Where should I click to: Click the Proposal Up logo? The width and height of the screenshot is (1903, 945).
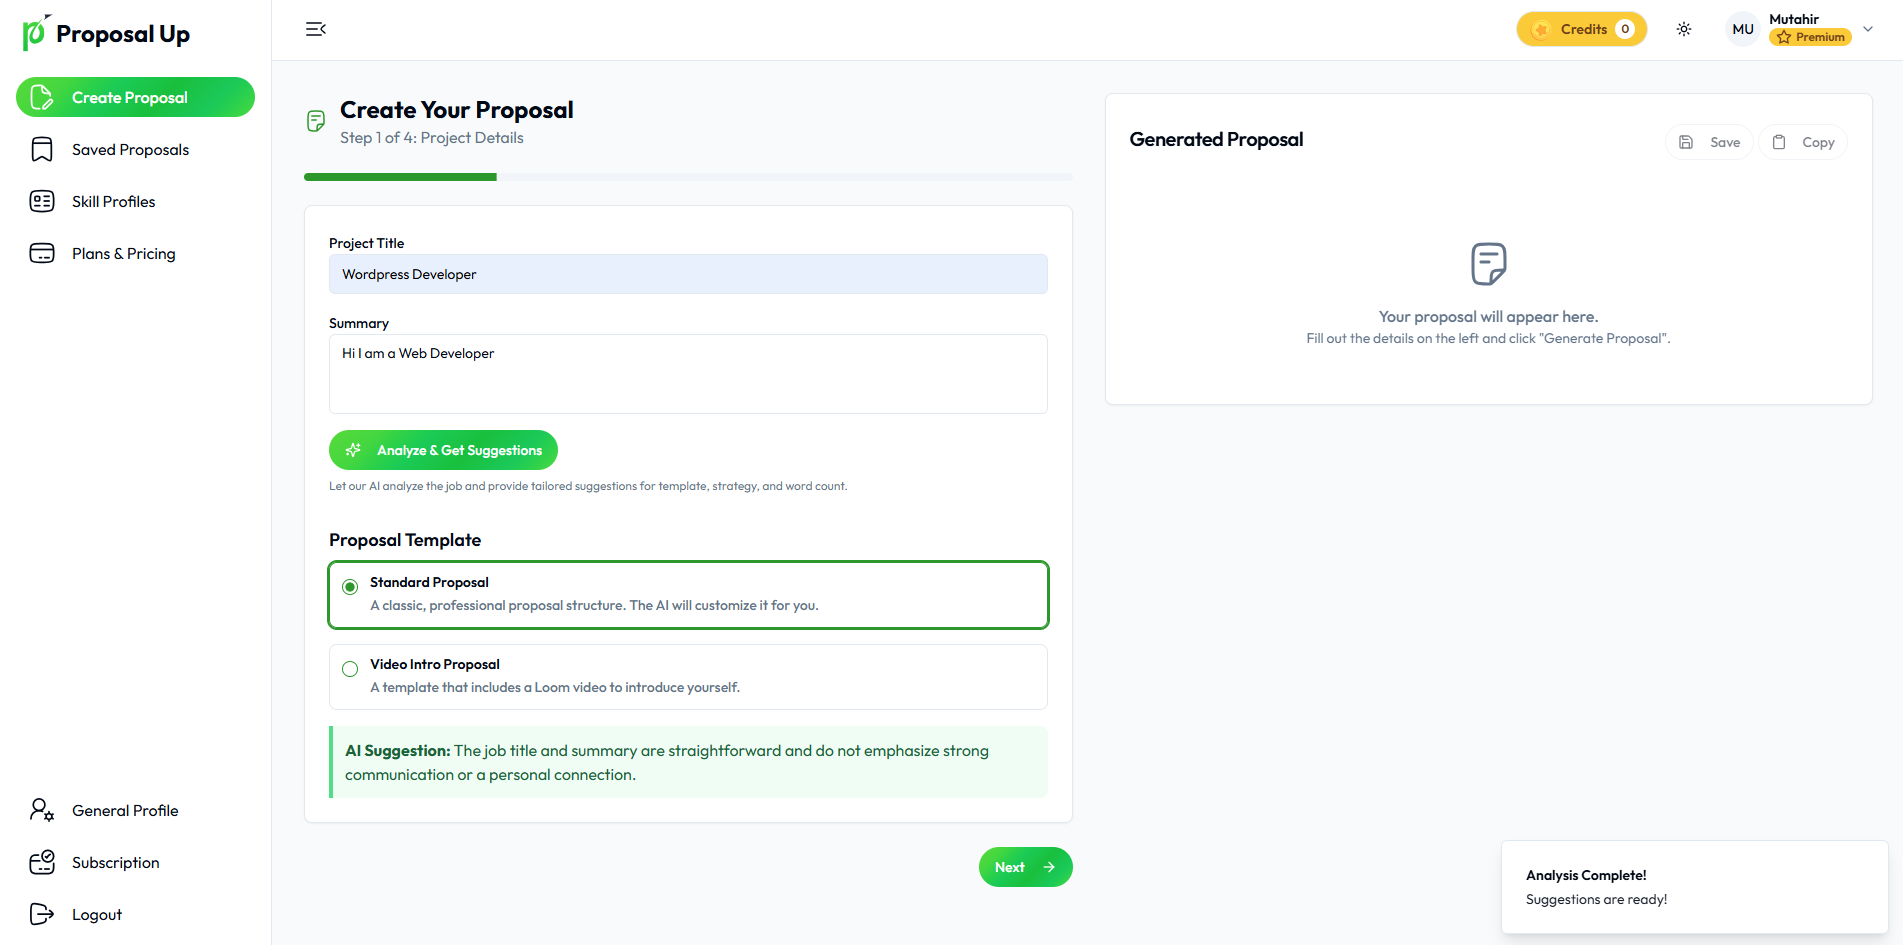click(106, 33)
